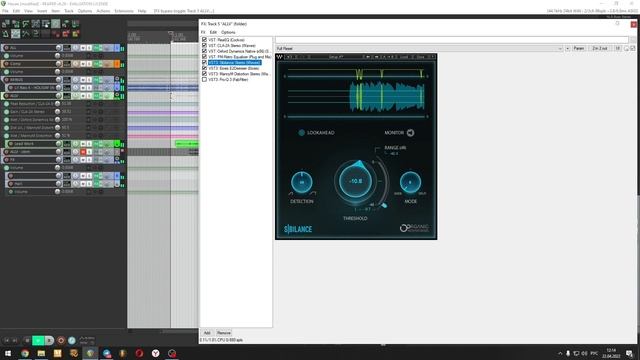This screenshot has width=640, height=360.
Task: Toggle the PM-Retro Equaliser effect checkbox
Action: pyautogui.click(x=204, y=57)
